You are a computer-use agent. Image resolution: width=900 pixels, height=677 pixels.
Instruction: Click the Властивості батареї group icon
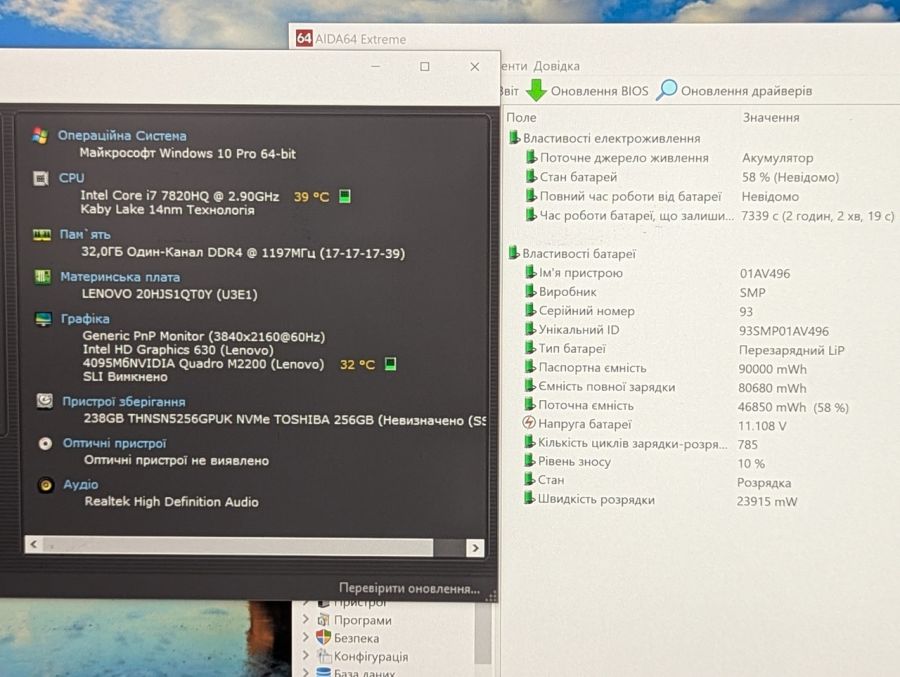(514, 253)
